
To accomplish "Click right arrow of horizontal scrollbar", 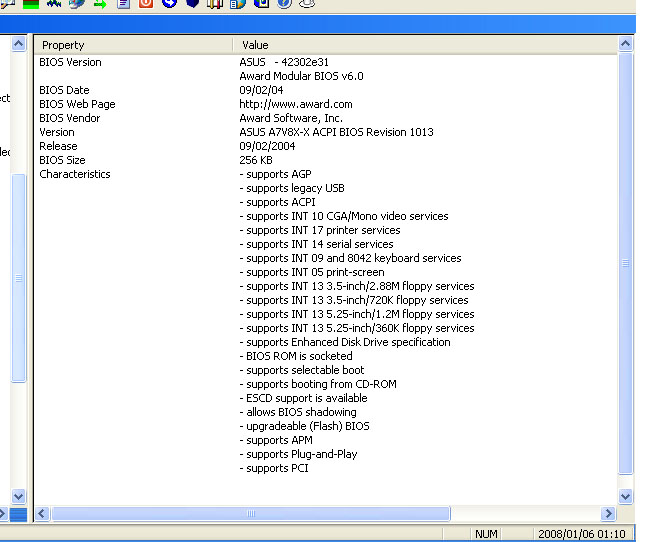I will pos(608,513).
